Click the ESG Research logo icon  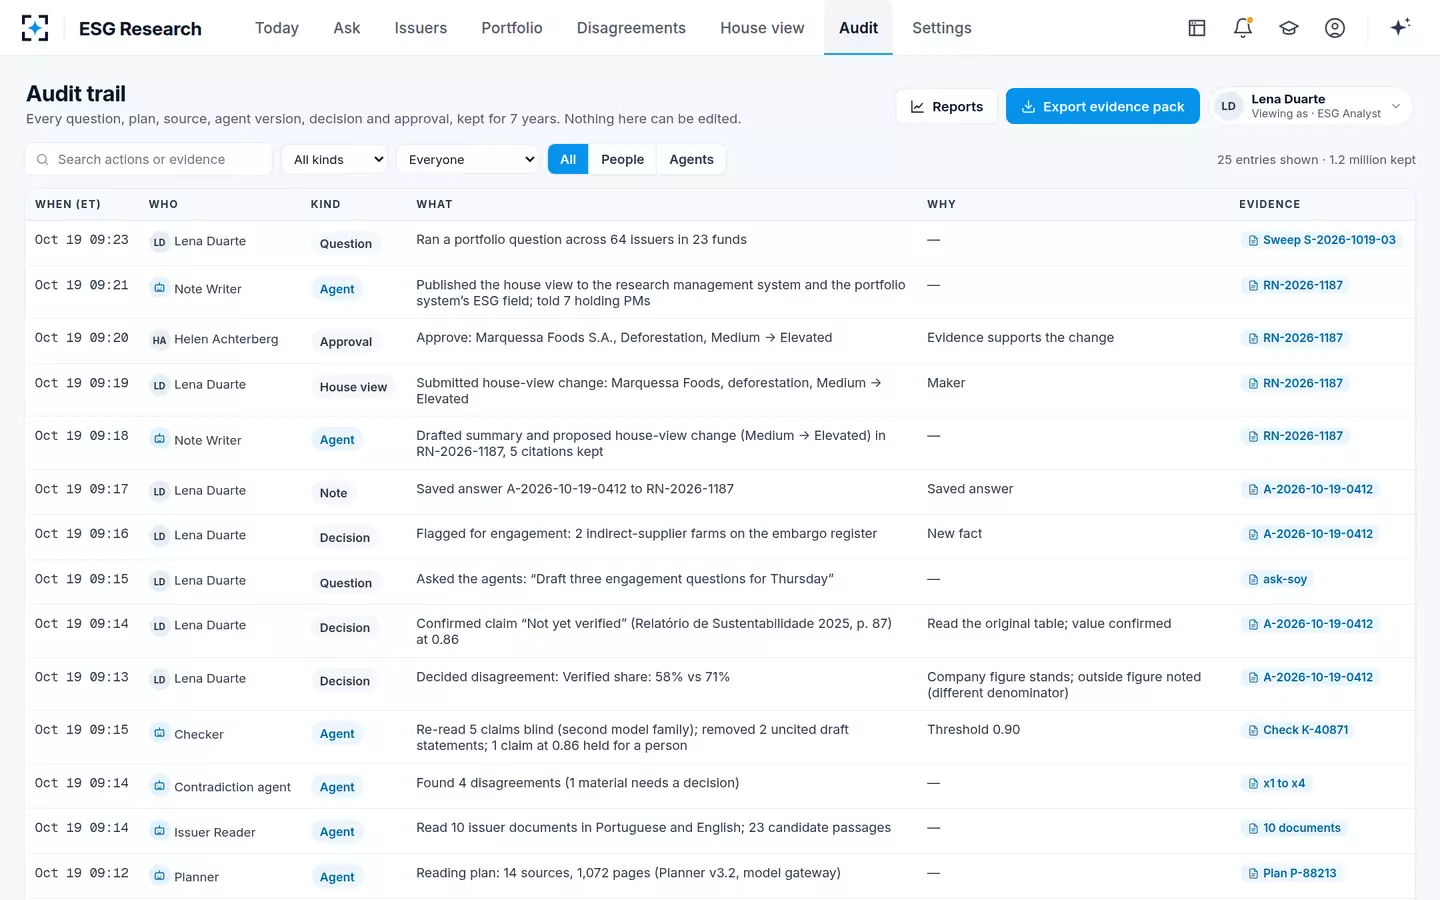coord(35,28)
